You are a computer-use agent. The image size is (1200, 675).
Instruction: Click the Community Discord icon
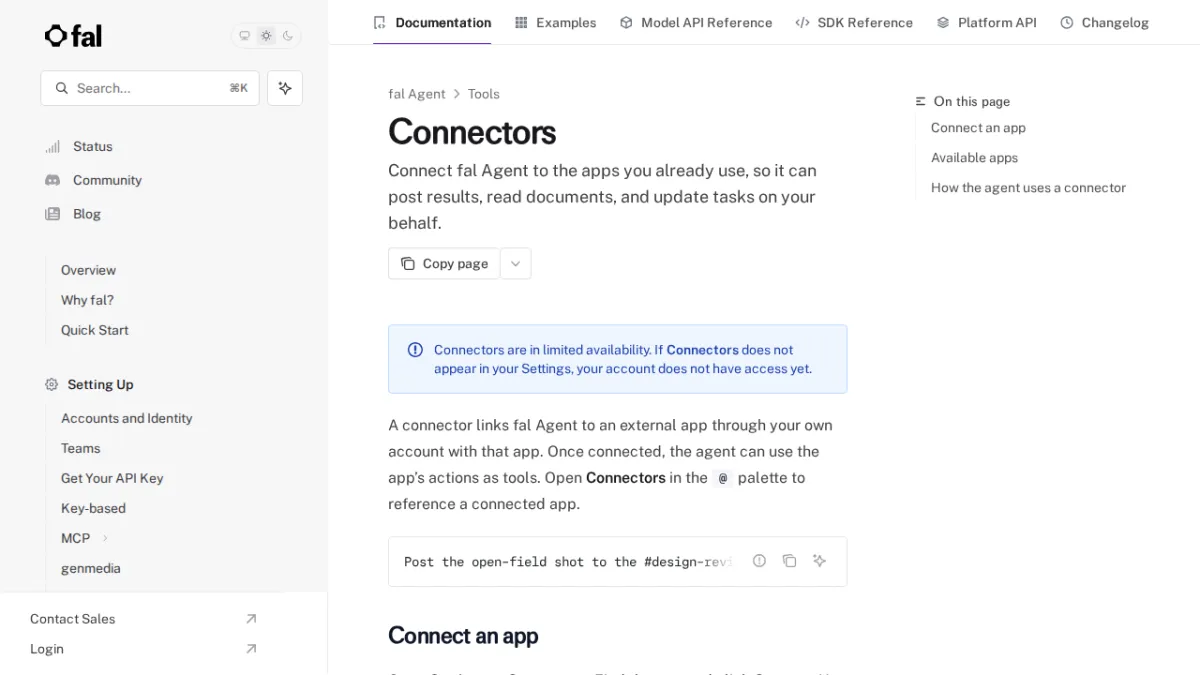(53, 180)
